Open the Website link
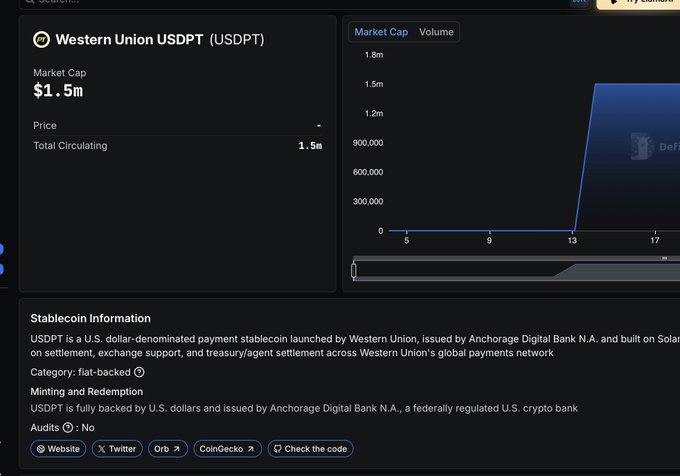Viewport: 680px width, 476px height. coord(58,449)
